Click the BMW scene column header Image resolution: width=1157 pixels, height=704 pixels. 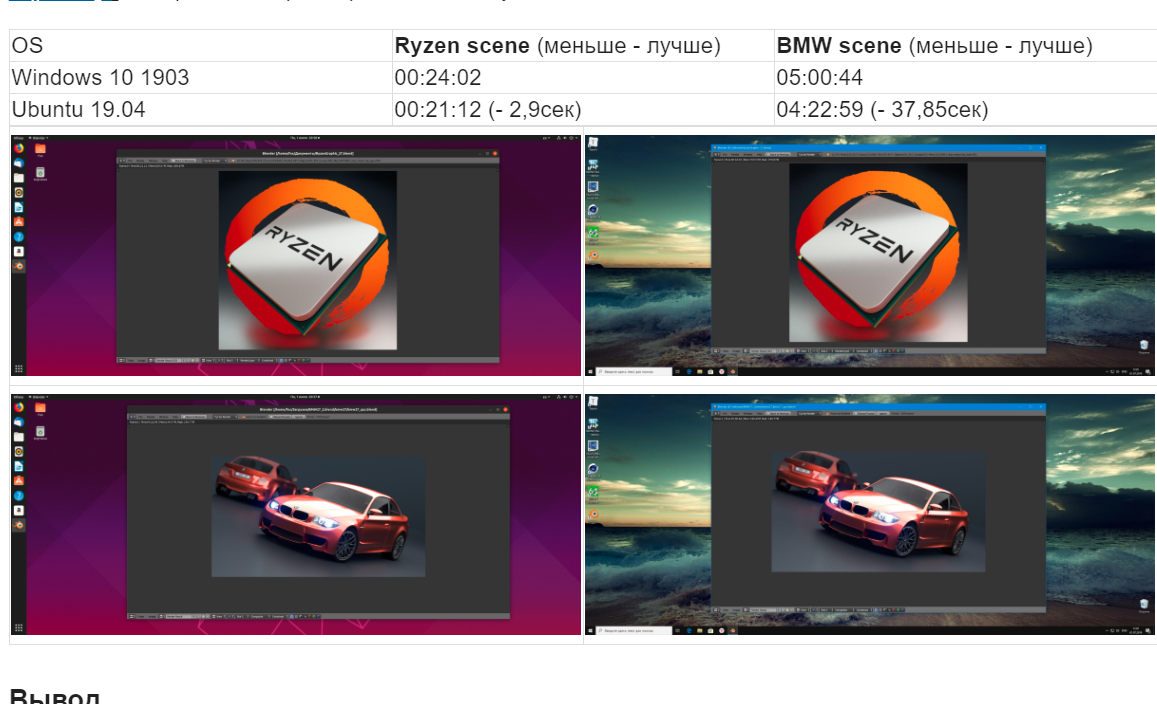965,46
